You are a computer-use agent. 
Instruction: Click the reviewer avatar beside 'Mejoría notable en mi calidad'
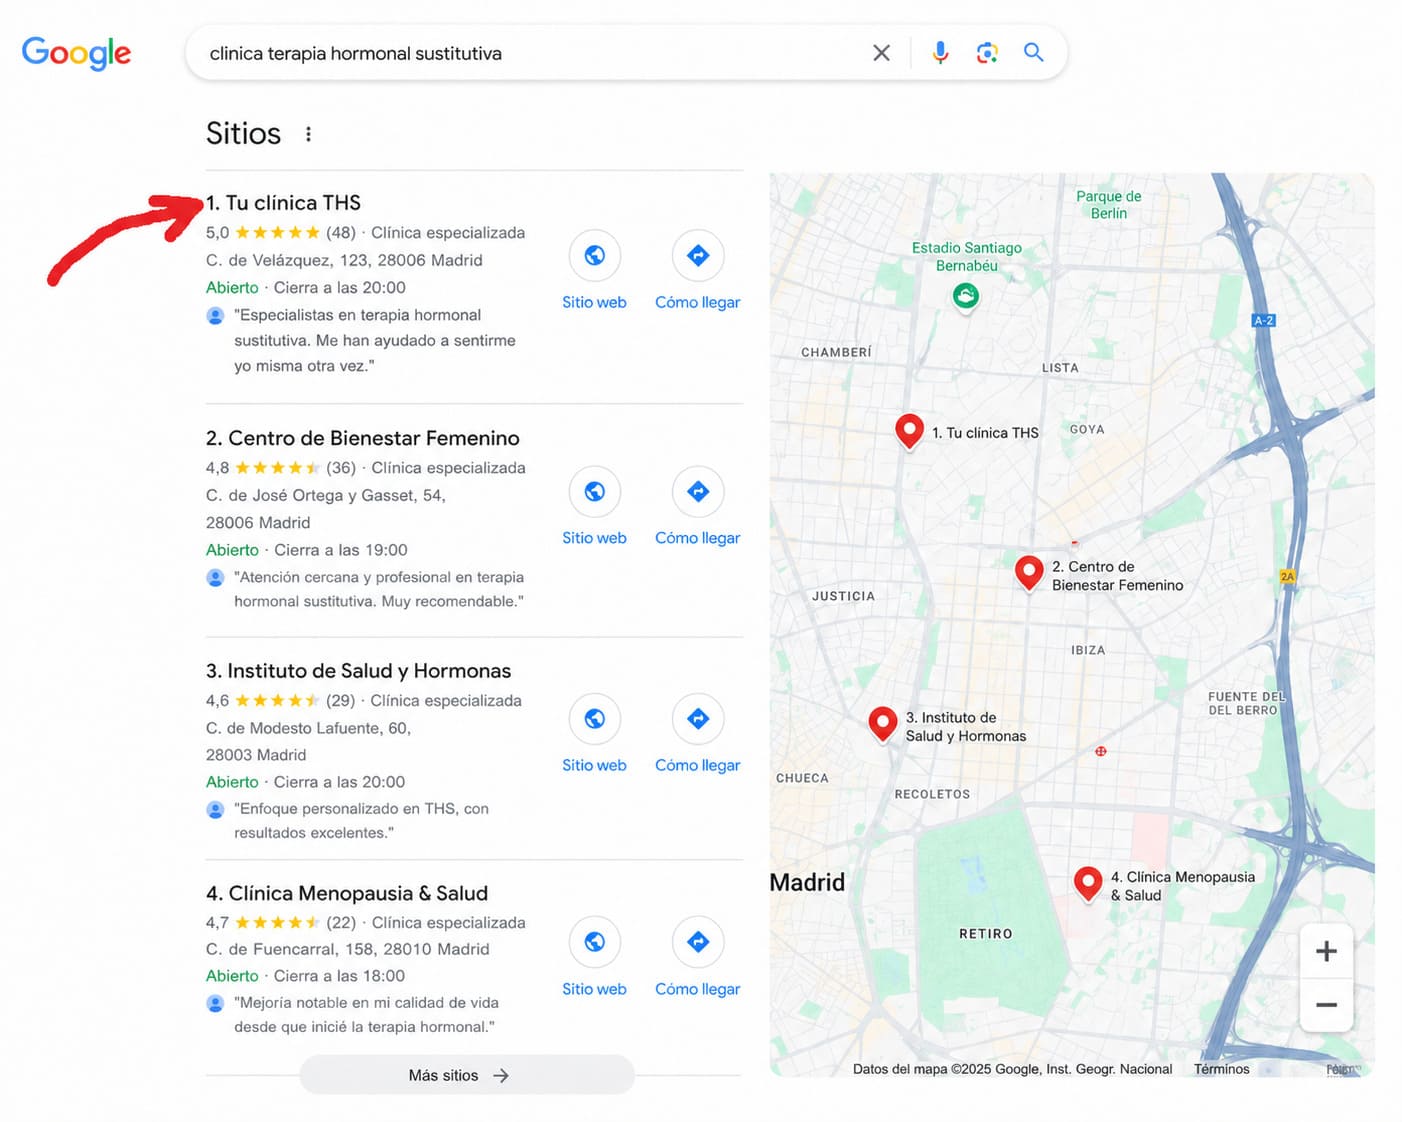tap(215, 1003)
